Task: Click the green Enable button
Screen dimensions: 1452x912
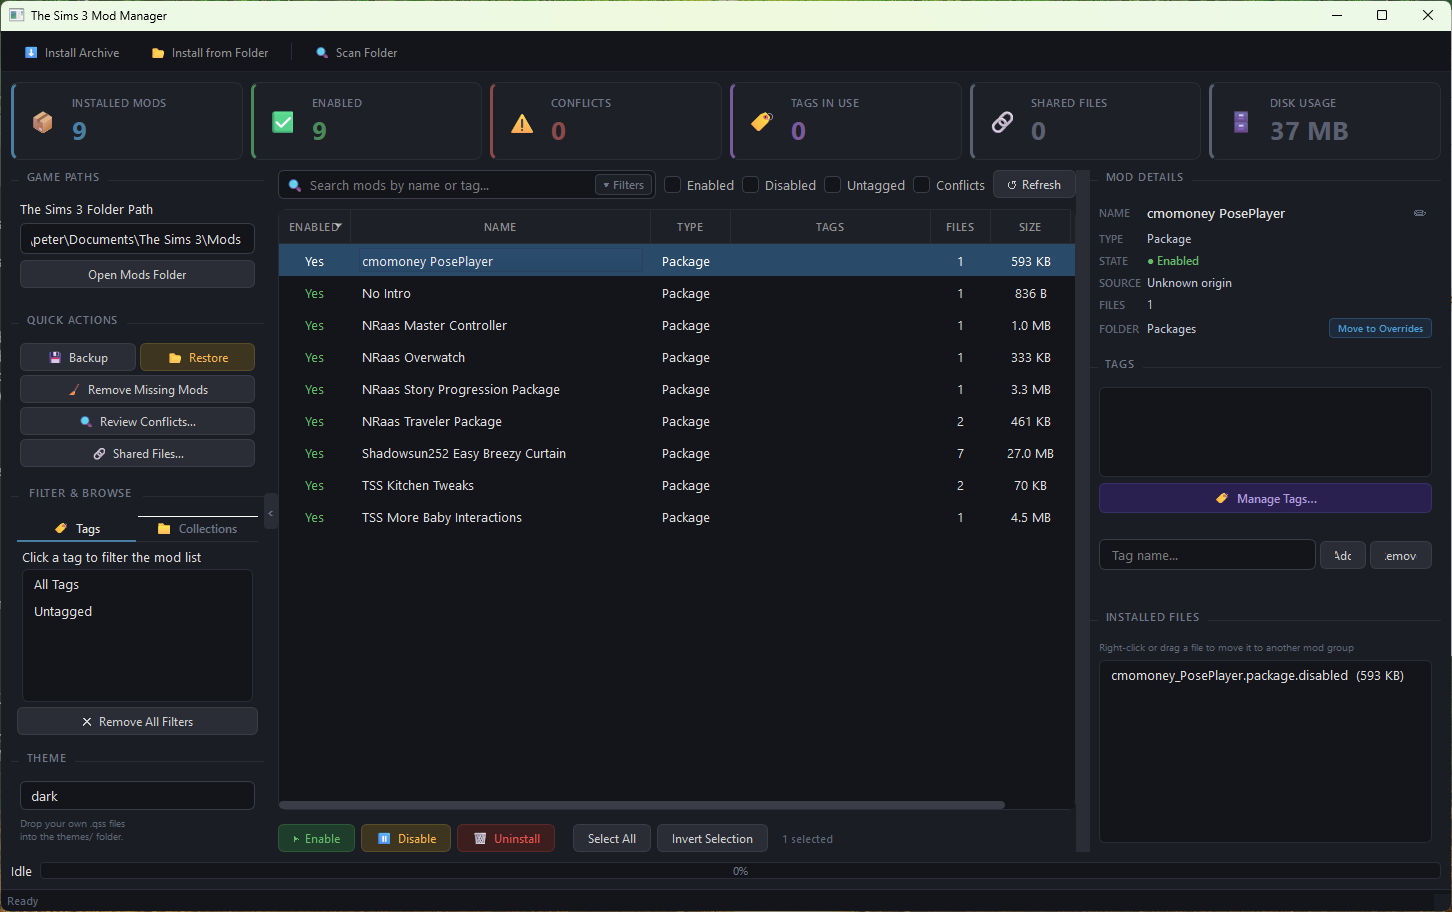Action: [x=316, y=839]
